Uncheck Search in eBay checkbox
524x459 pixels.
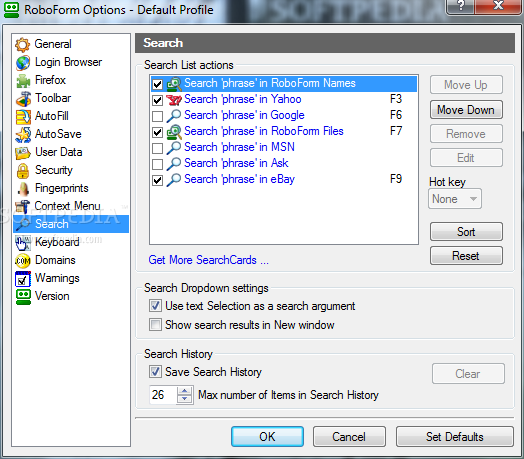157,180
